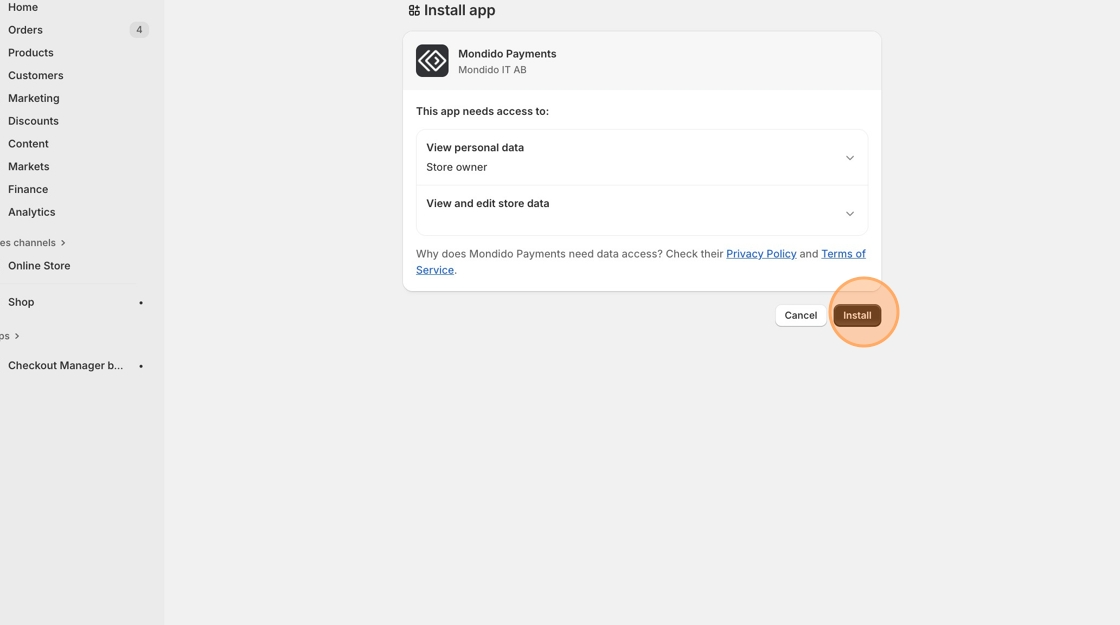Open Customers in the sidebar
Image resolution: width=1120 pixels, height=625 pixels.
pos(36,76)
